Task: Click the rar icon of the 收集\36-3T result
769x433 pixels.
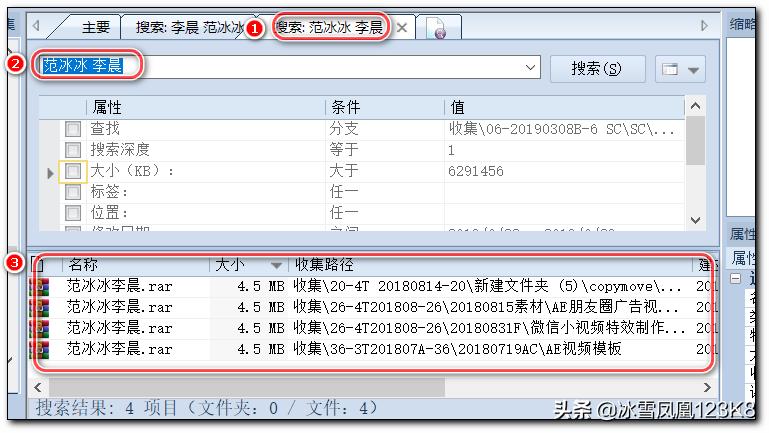Action: click(40, 350)
